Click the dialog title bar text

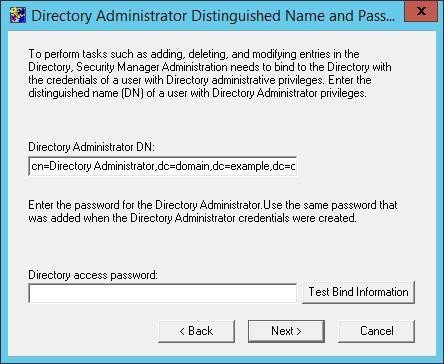click(213, 16)
